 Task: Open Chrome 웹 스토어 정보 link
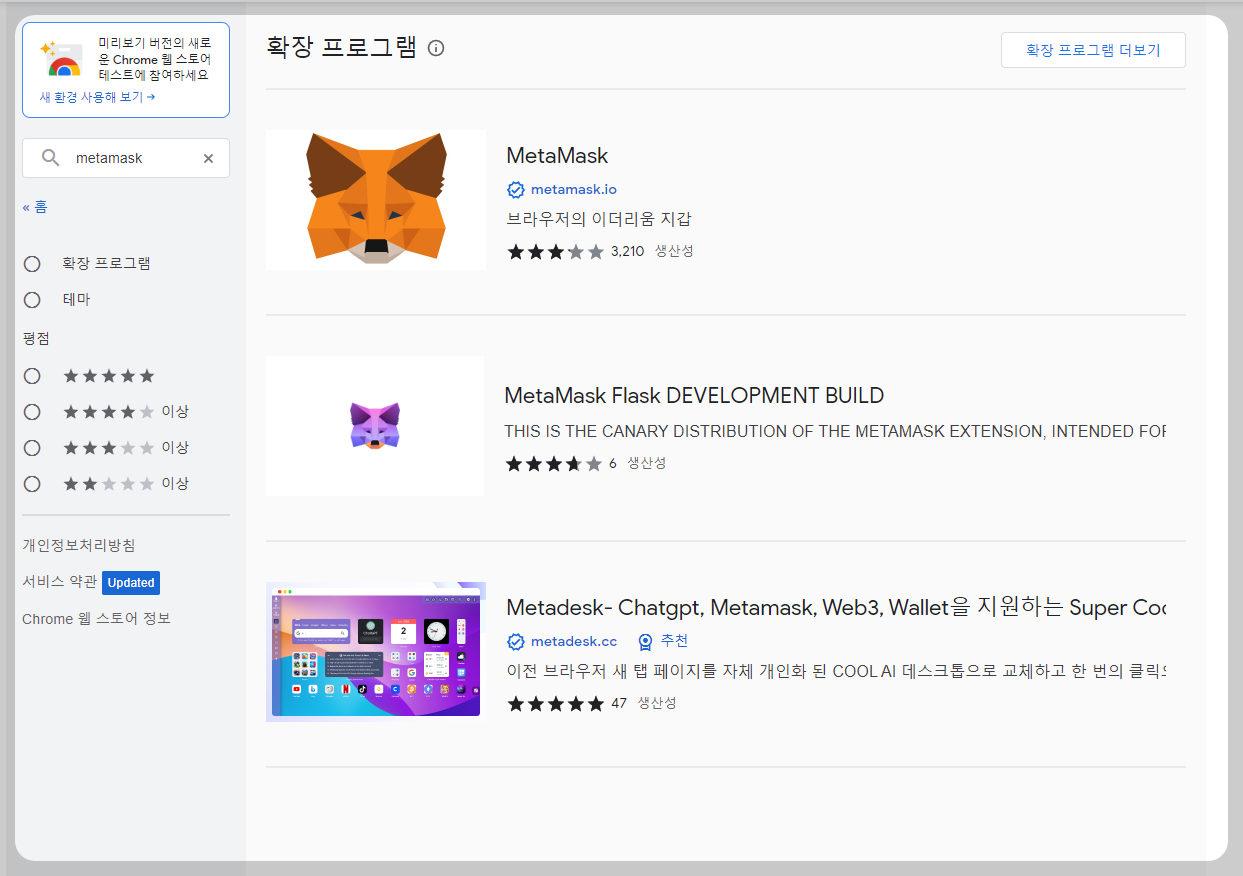click(x=96, y=619)
